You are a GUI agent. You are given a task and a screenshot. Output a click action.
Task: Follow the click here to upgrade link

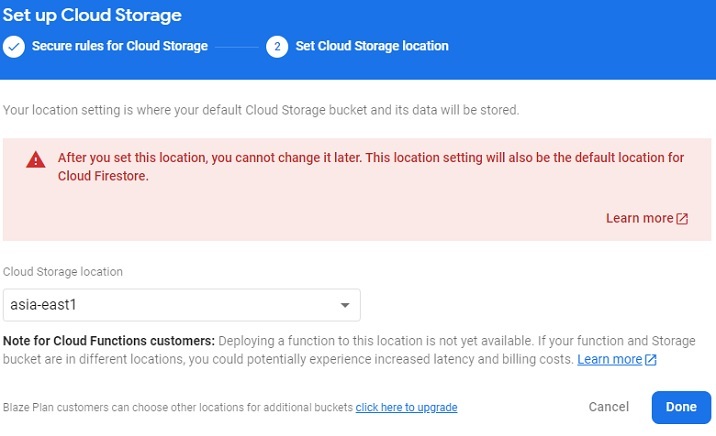(x=406, y=408)
